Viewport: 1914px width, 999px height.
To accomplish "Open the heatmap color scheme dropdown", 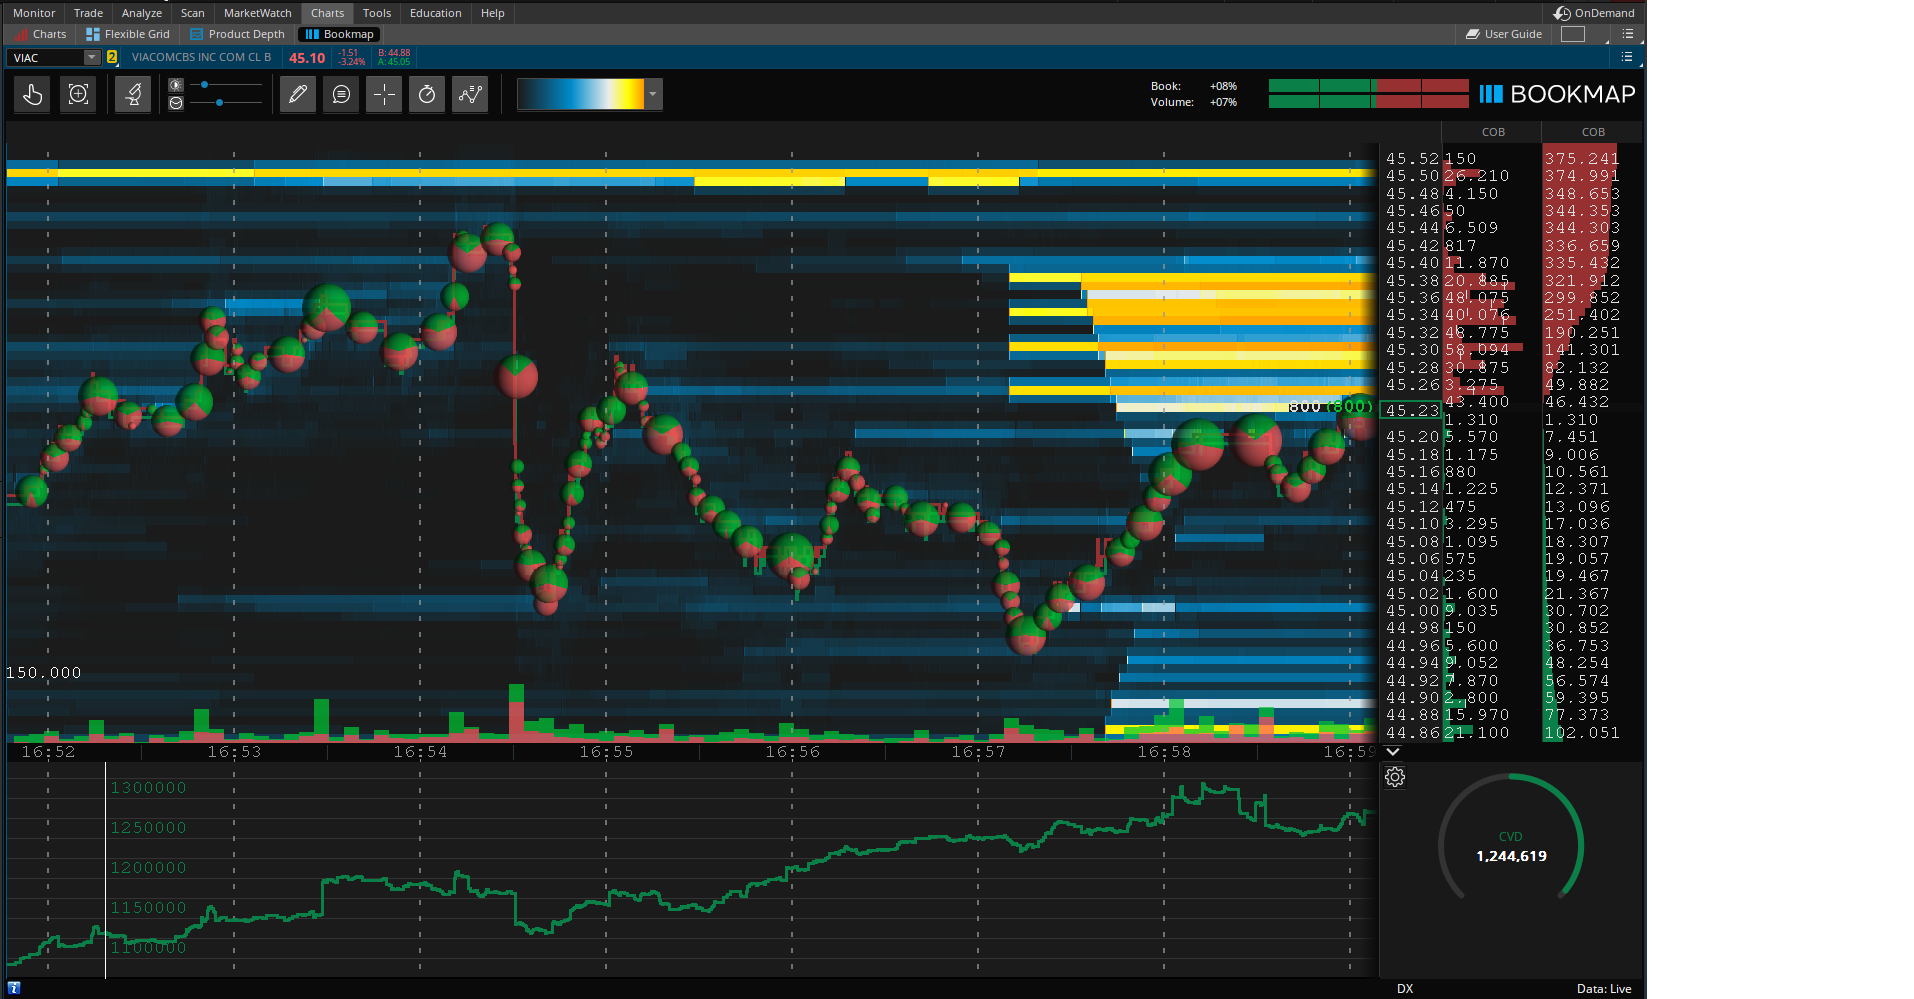I will pyautogui.click(x=653, y=95).
